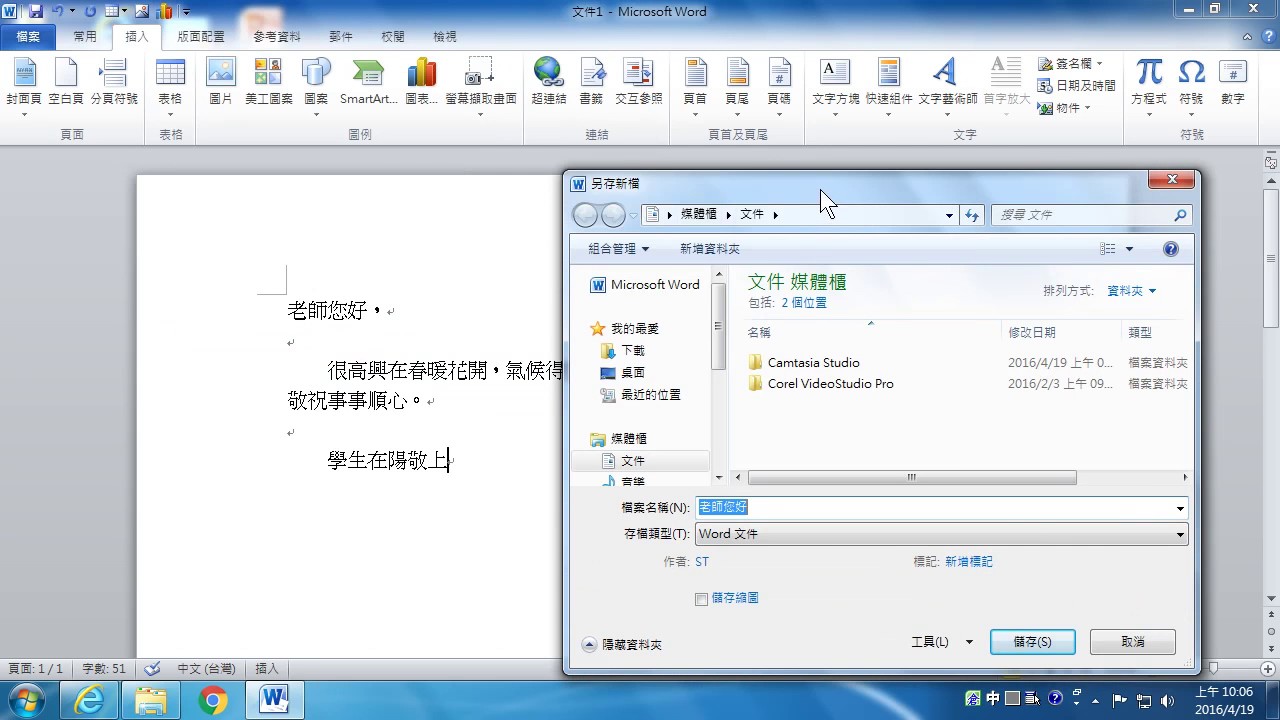Click the help icon in the Save As dialog
1280x720 pixels.
(1171, 249)
